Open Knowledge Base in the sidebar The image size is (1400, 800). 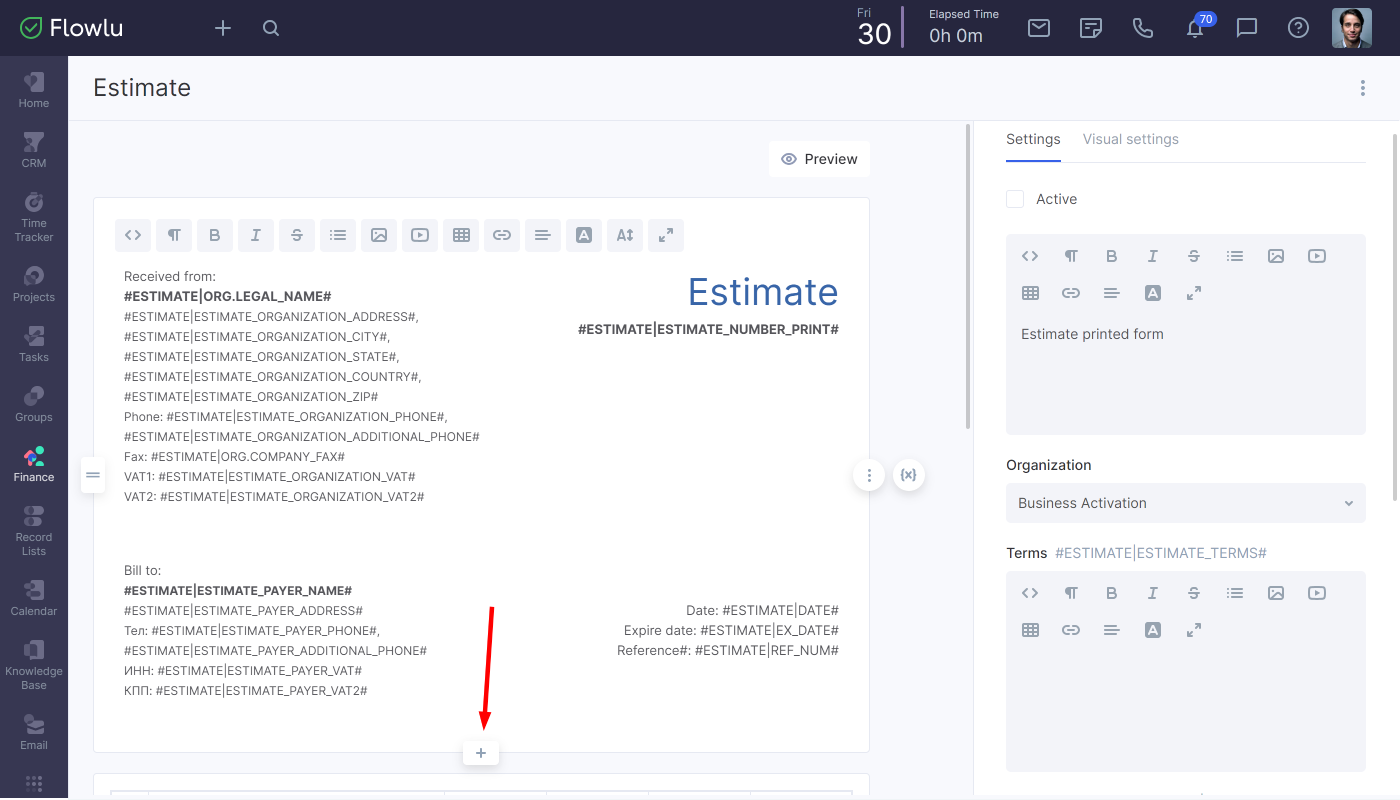click(34, 664)
